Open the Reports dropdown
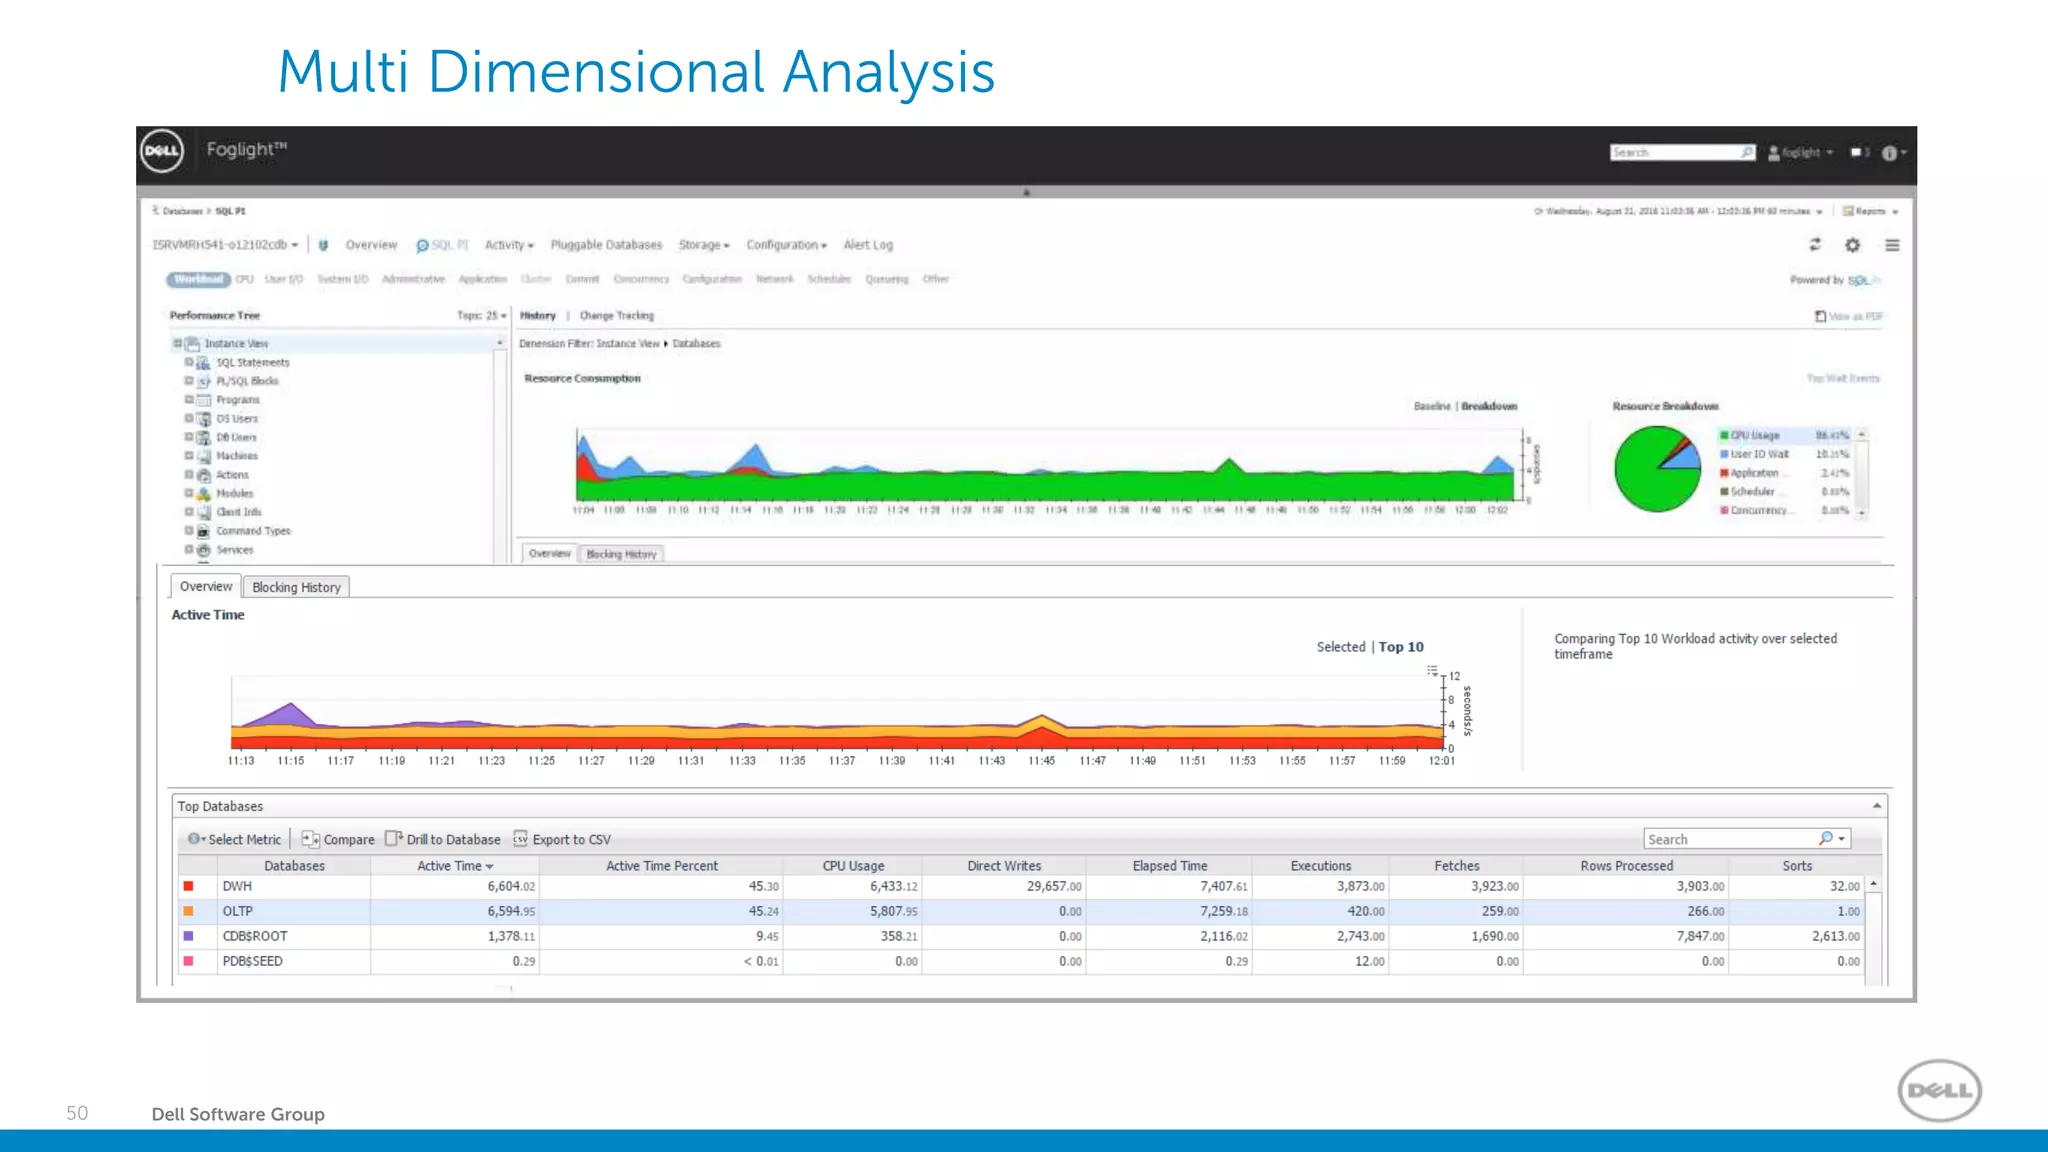 pyautogui.click(x=1871, y=211)
